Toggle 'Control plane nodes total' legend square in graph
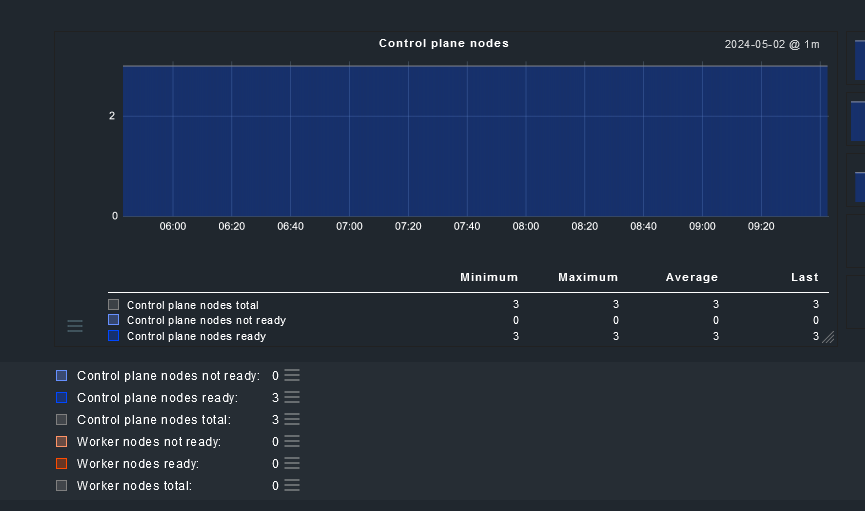Image resolution: width=865 pixels, height=511 pixels. point(113,304)
